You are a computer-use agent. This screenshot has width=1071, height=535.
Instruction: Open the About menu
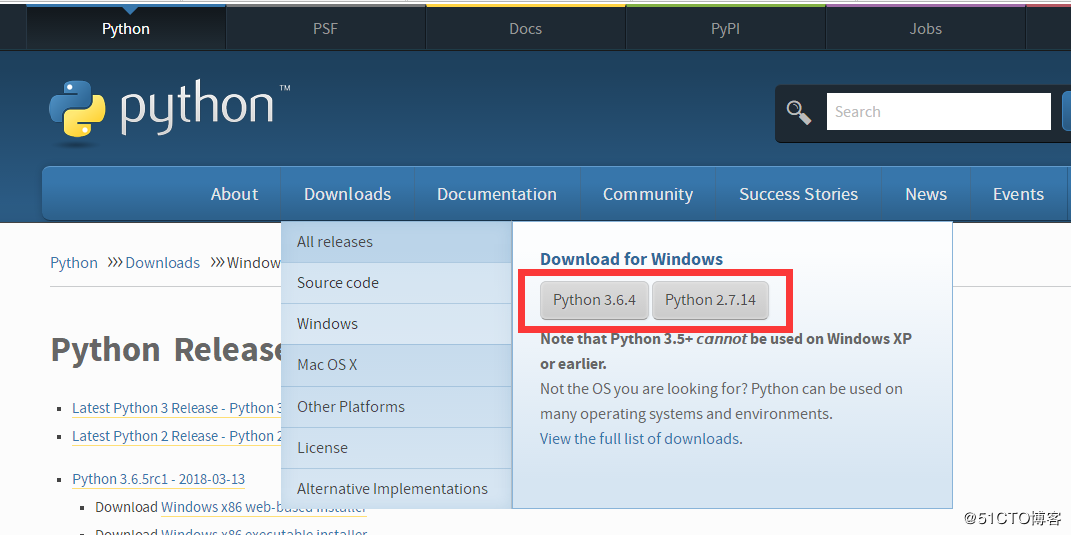(x=234, y=194)
